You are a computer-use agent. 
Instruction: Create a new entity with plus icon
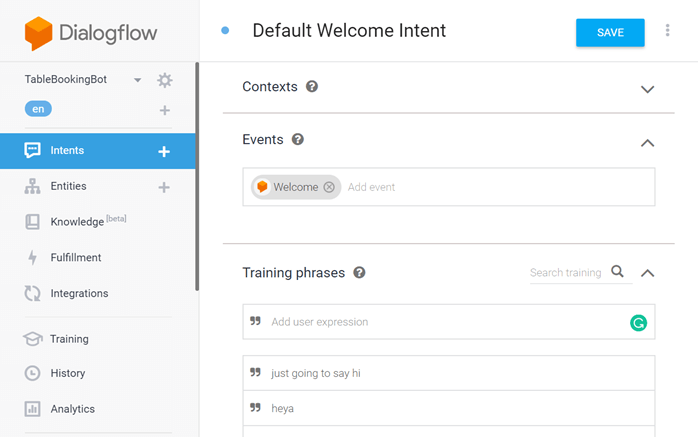[164, 187]
